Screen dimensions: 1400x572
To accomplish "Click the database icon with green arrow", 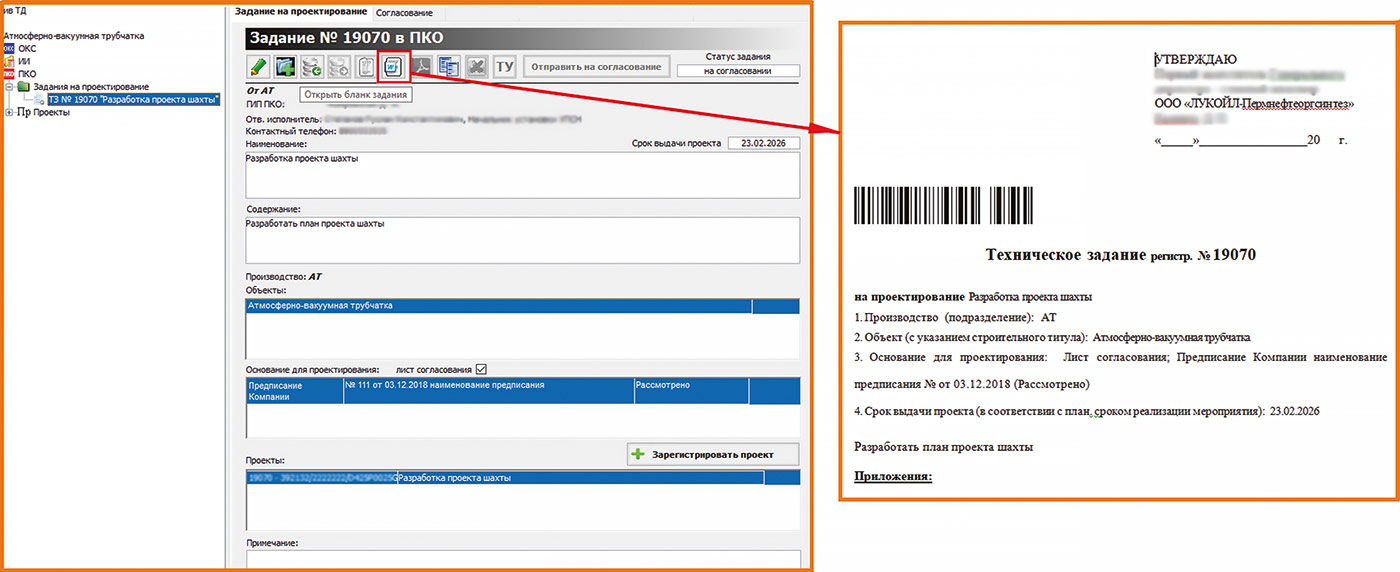I will pos(312,67).
